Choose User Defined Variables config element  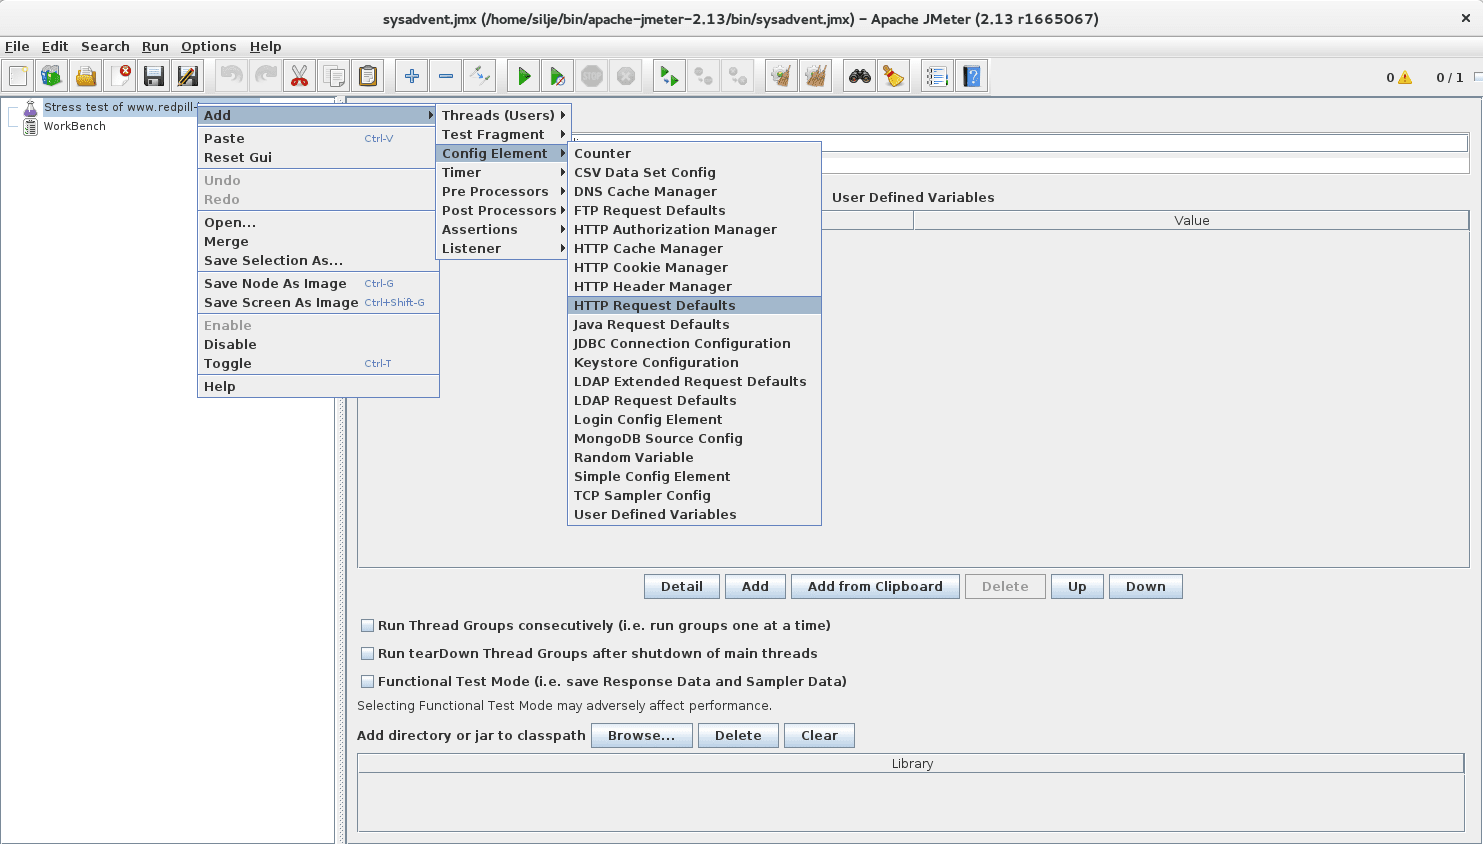click(x=694, y=514)
